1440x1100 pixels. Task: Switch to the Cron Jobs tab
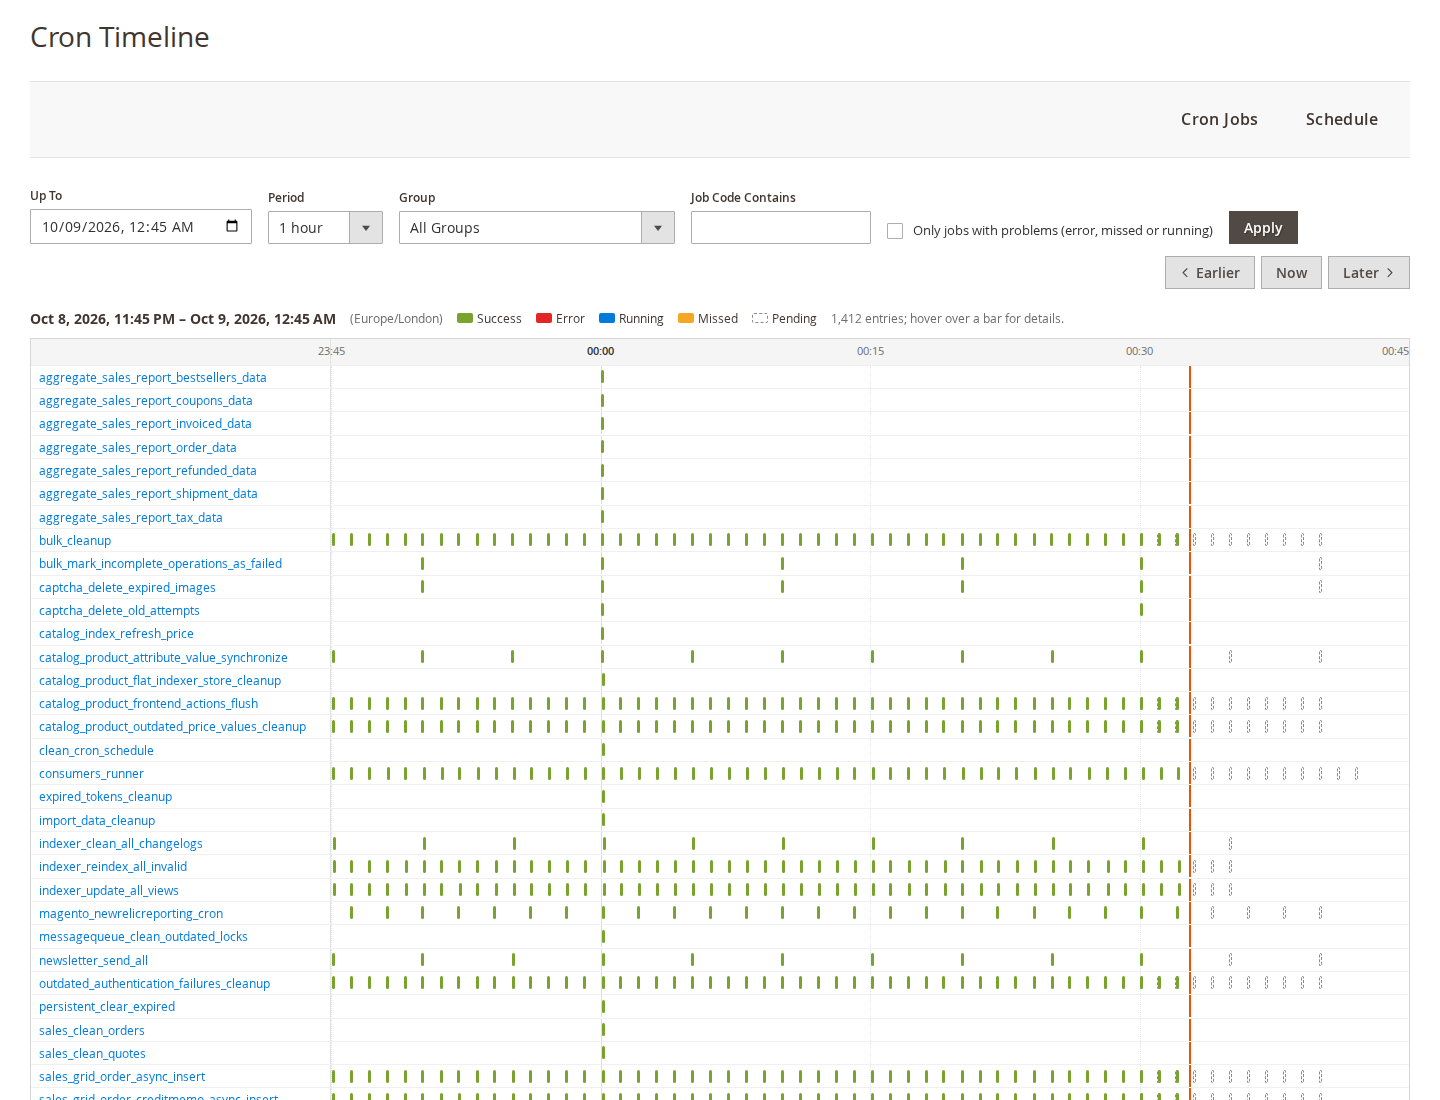(1219, 119)
